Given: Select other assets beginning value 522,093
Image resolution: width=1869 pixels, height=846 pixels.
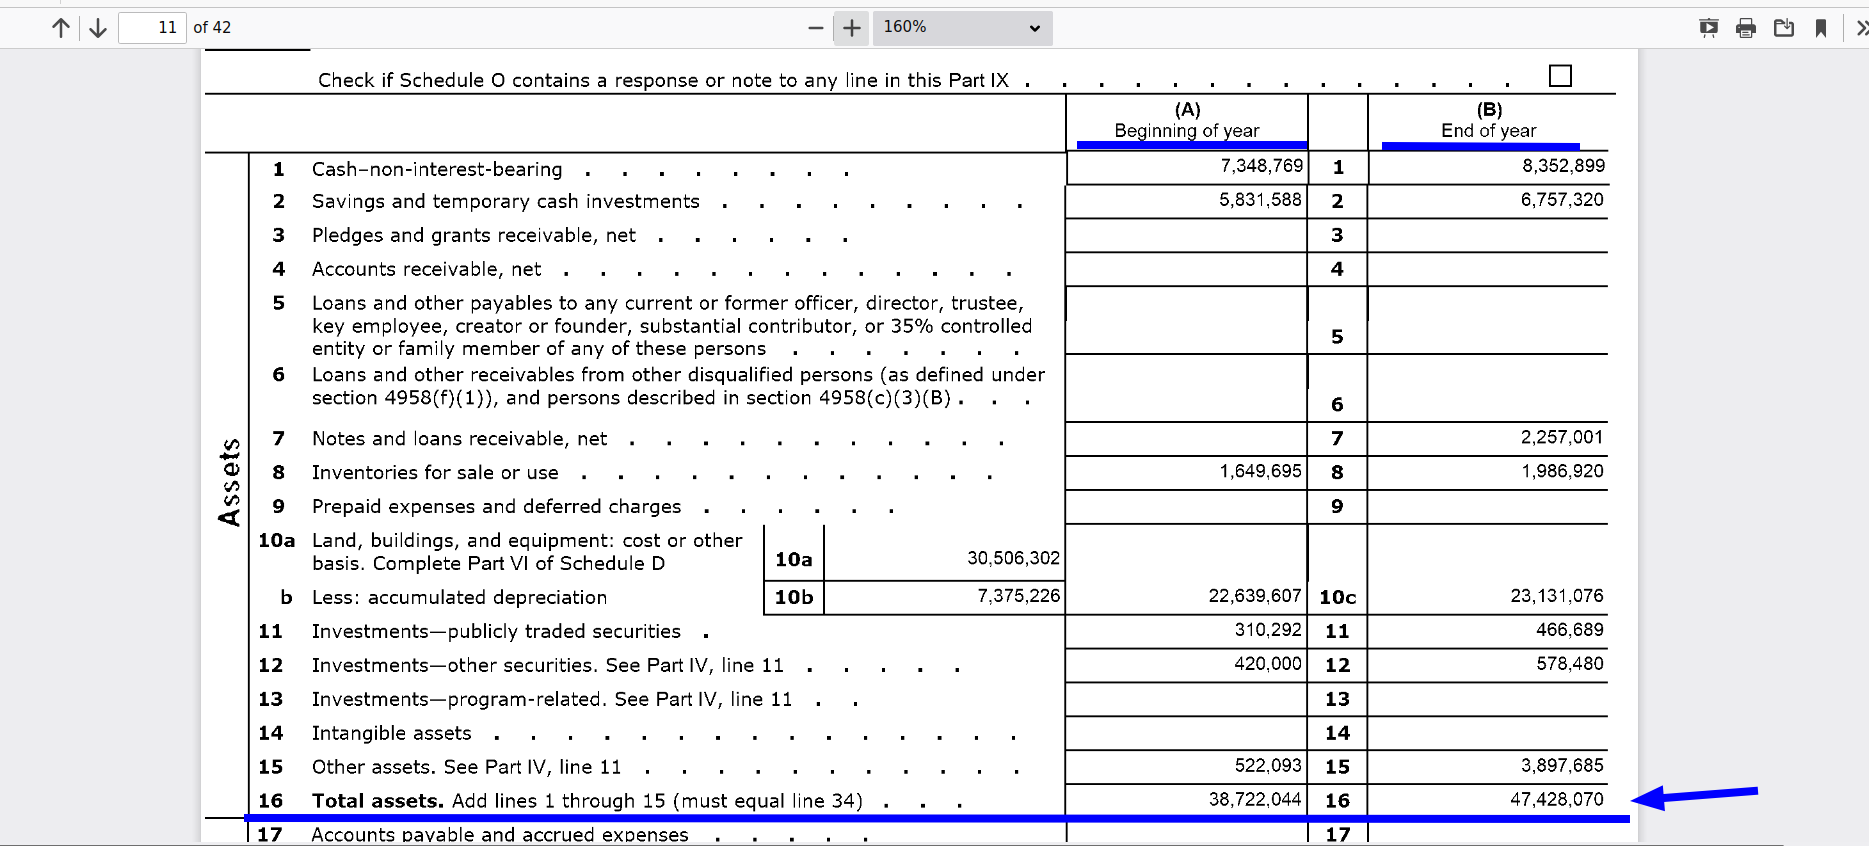Looking at the screenshot, I should pos(1268,766).
